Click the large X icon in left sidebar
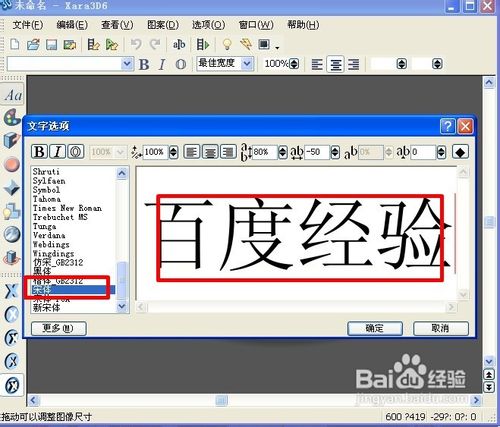 [12, 291]
